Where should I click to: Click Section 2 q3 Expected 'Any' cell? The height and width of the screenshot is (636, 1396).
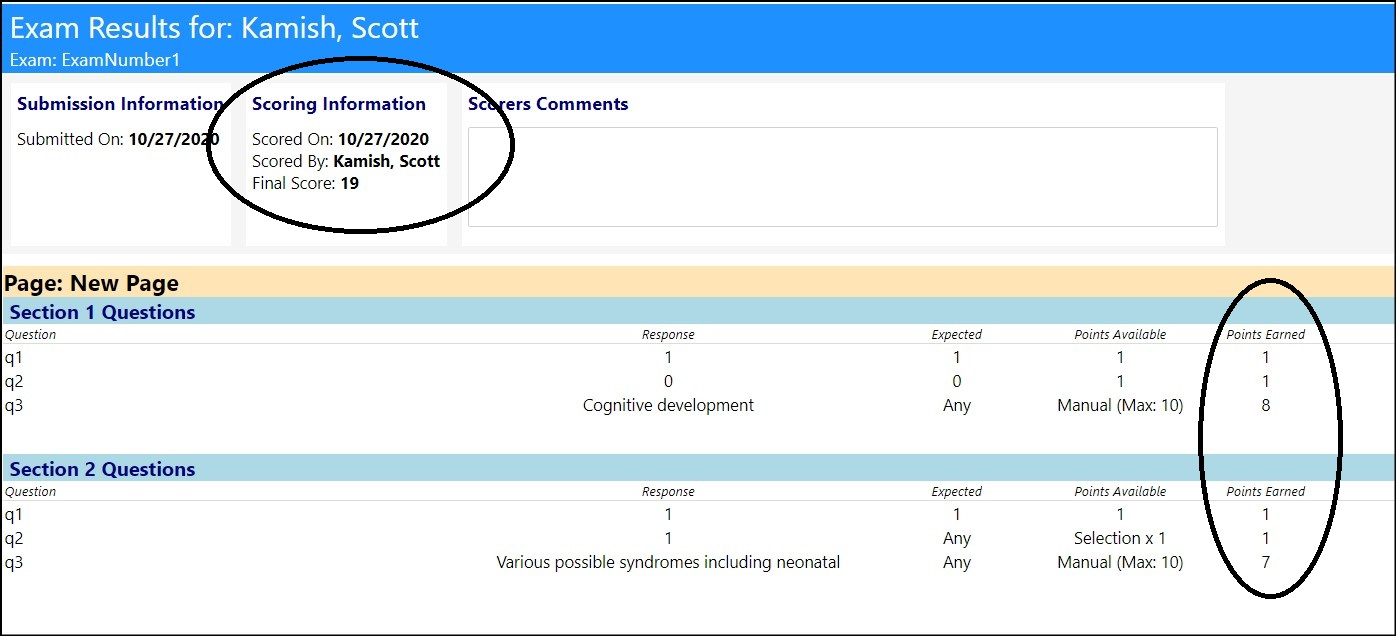pos(957,562)
